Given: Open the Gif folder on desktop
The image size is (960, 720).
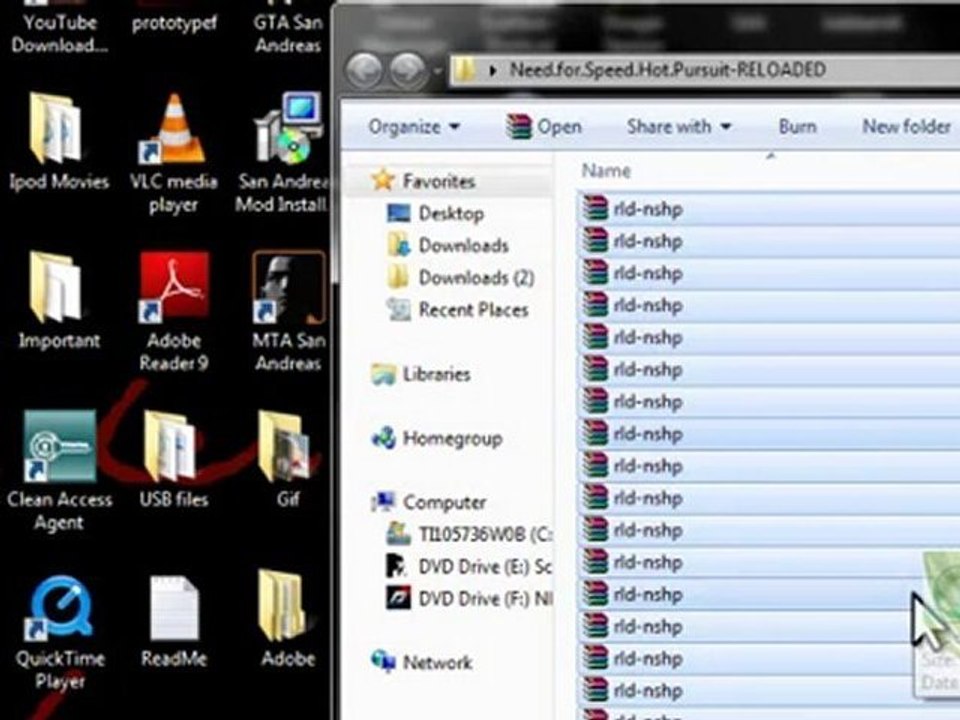Looking at the screenshot, I should pyautogui.click(x=287, y=459).
